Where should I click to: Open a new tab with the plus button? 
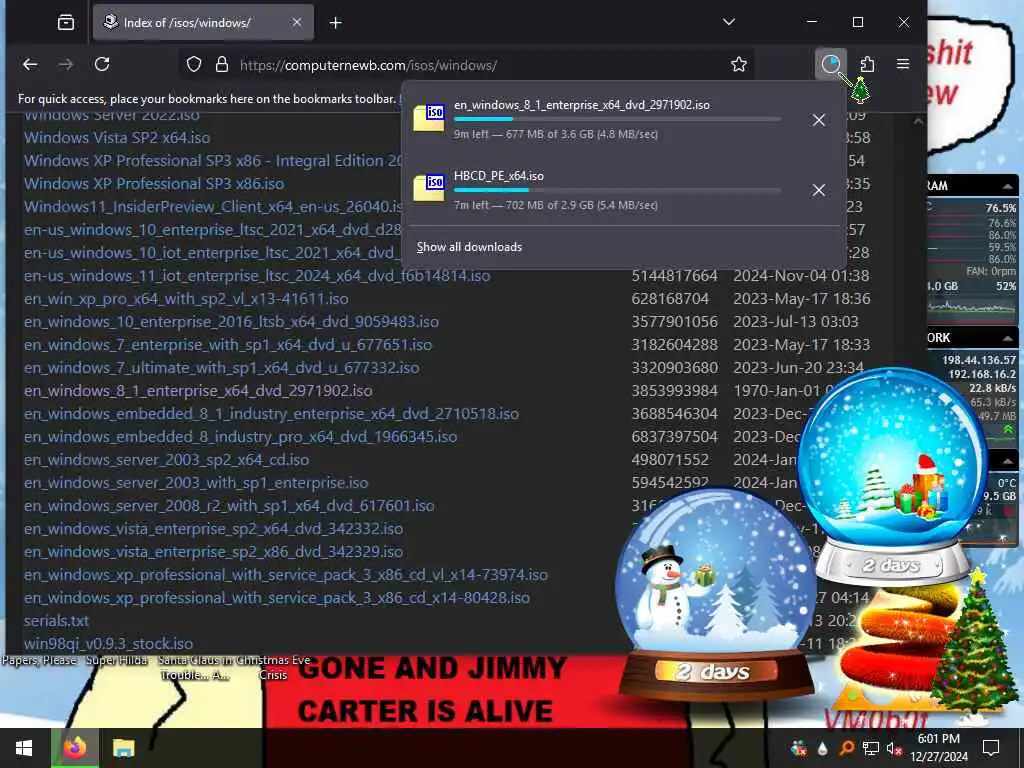click(336, 23)
